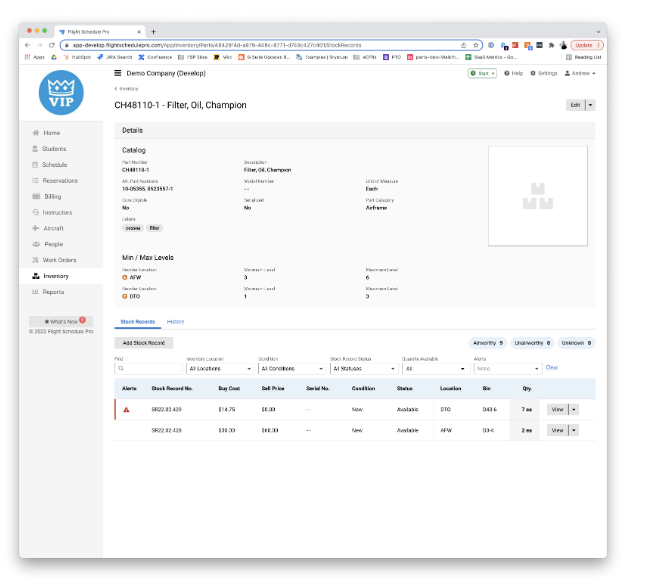Click the What's New button
Screen dimensions: 657x577
[61, 321]
